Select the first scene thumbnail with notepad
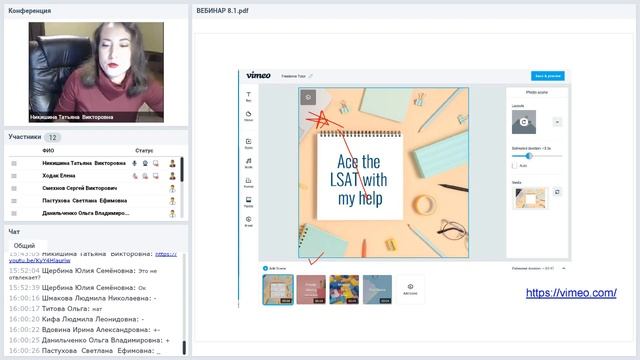 278,289
